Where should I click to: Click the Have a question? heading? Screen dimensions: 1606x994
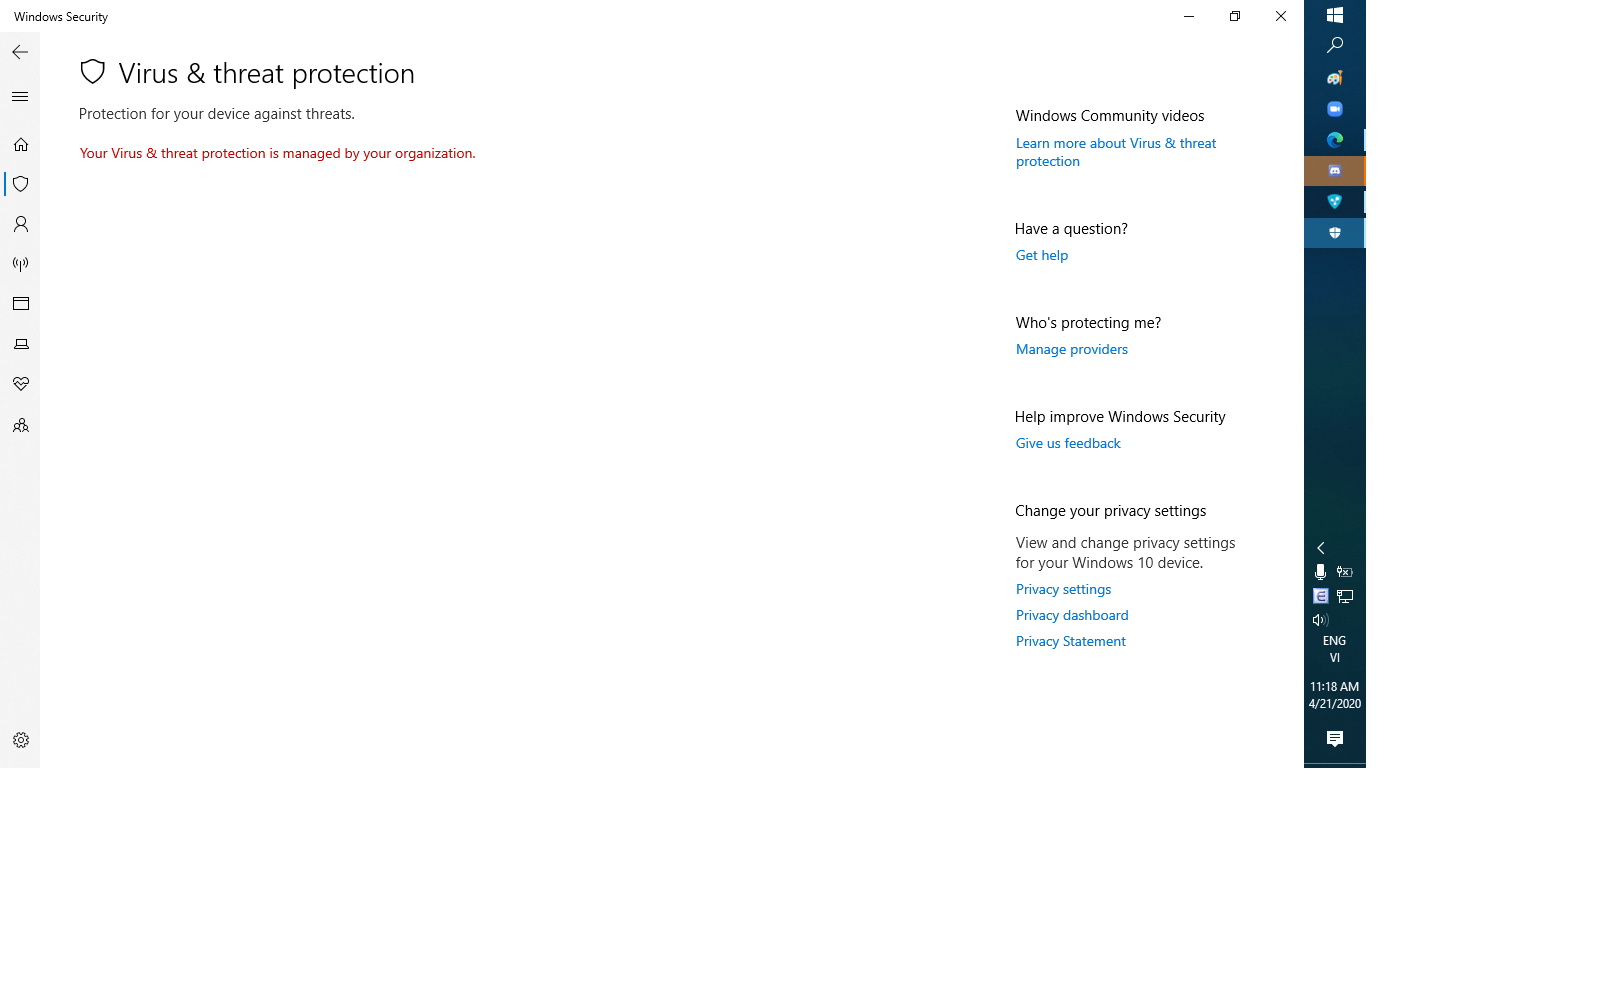point(1071,229)
